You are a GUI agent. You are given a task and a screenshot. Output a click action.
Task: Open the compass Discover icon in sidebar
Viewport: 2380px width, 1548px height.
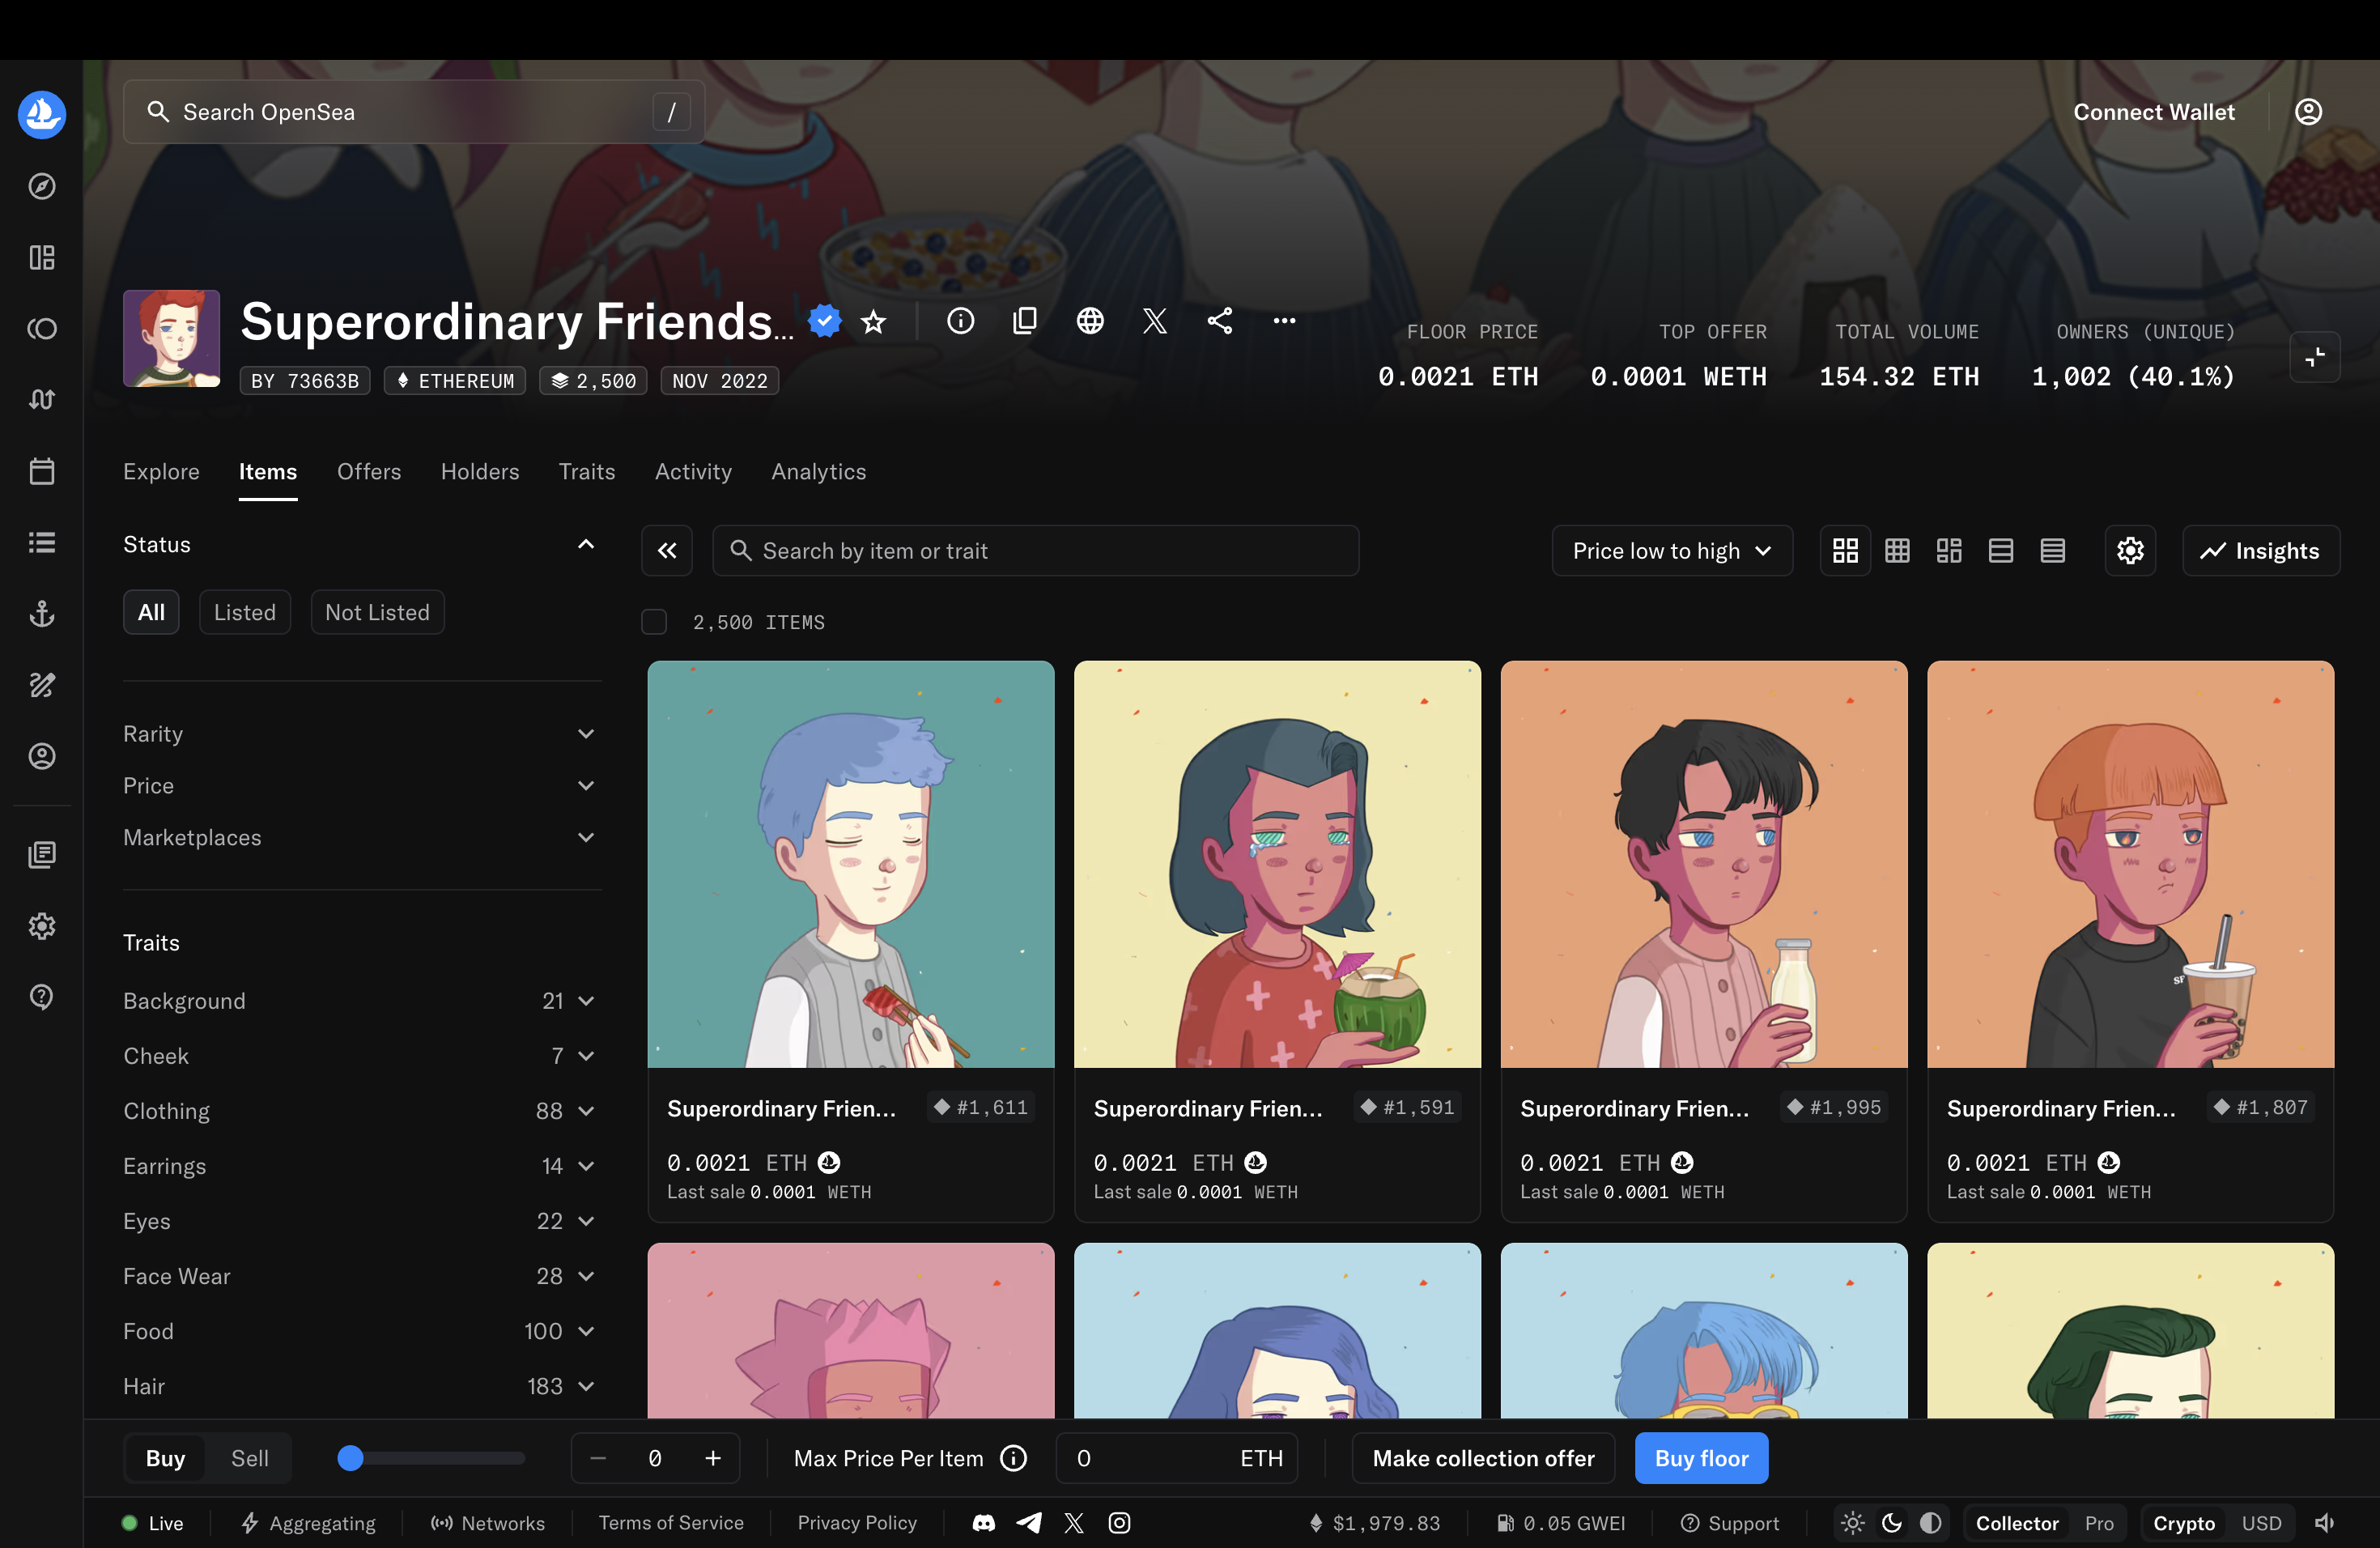pyautogui.click(x=42, y=186)
